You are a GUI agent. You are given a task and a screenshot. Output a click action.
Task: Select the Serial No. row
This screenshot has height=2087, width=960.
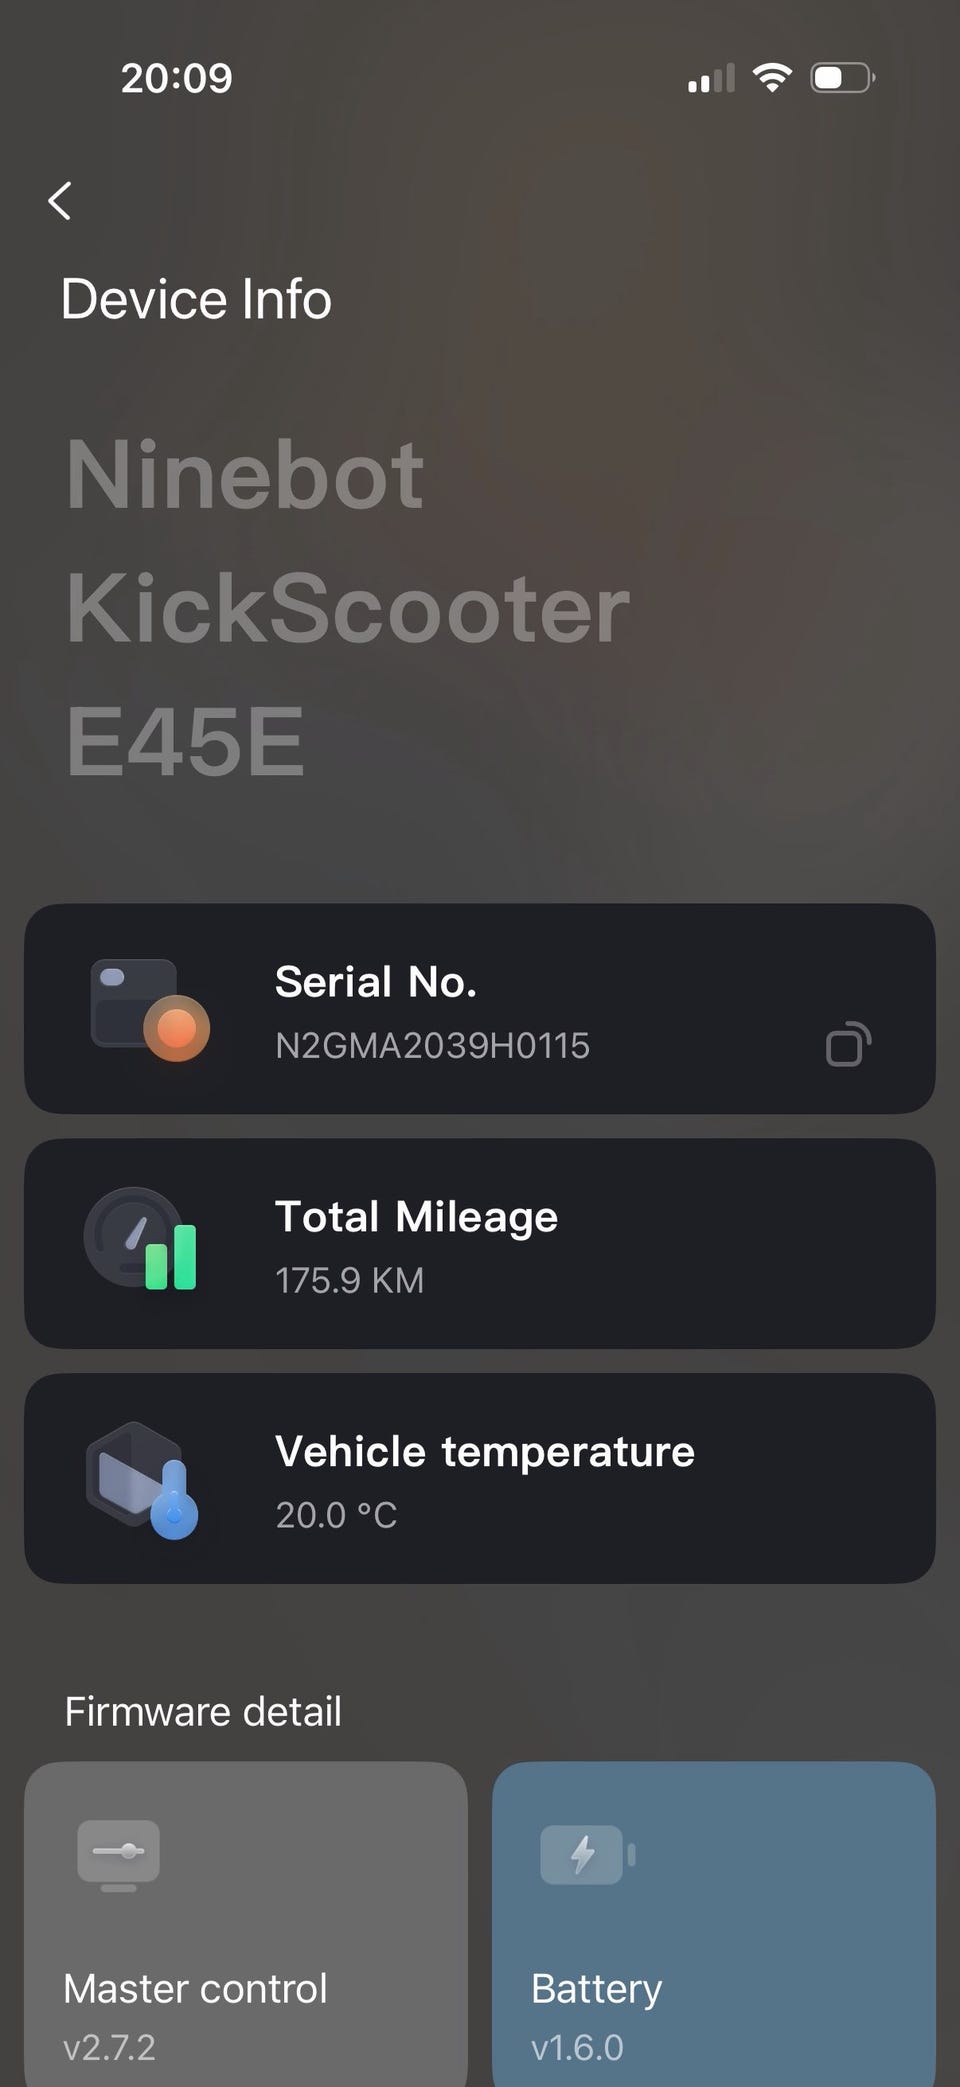(480, 1008)
